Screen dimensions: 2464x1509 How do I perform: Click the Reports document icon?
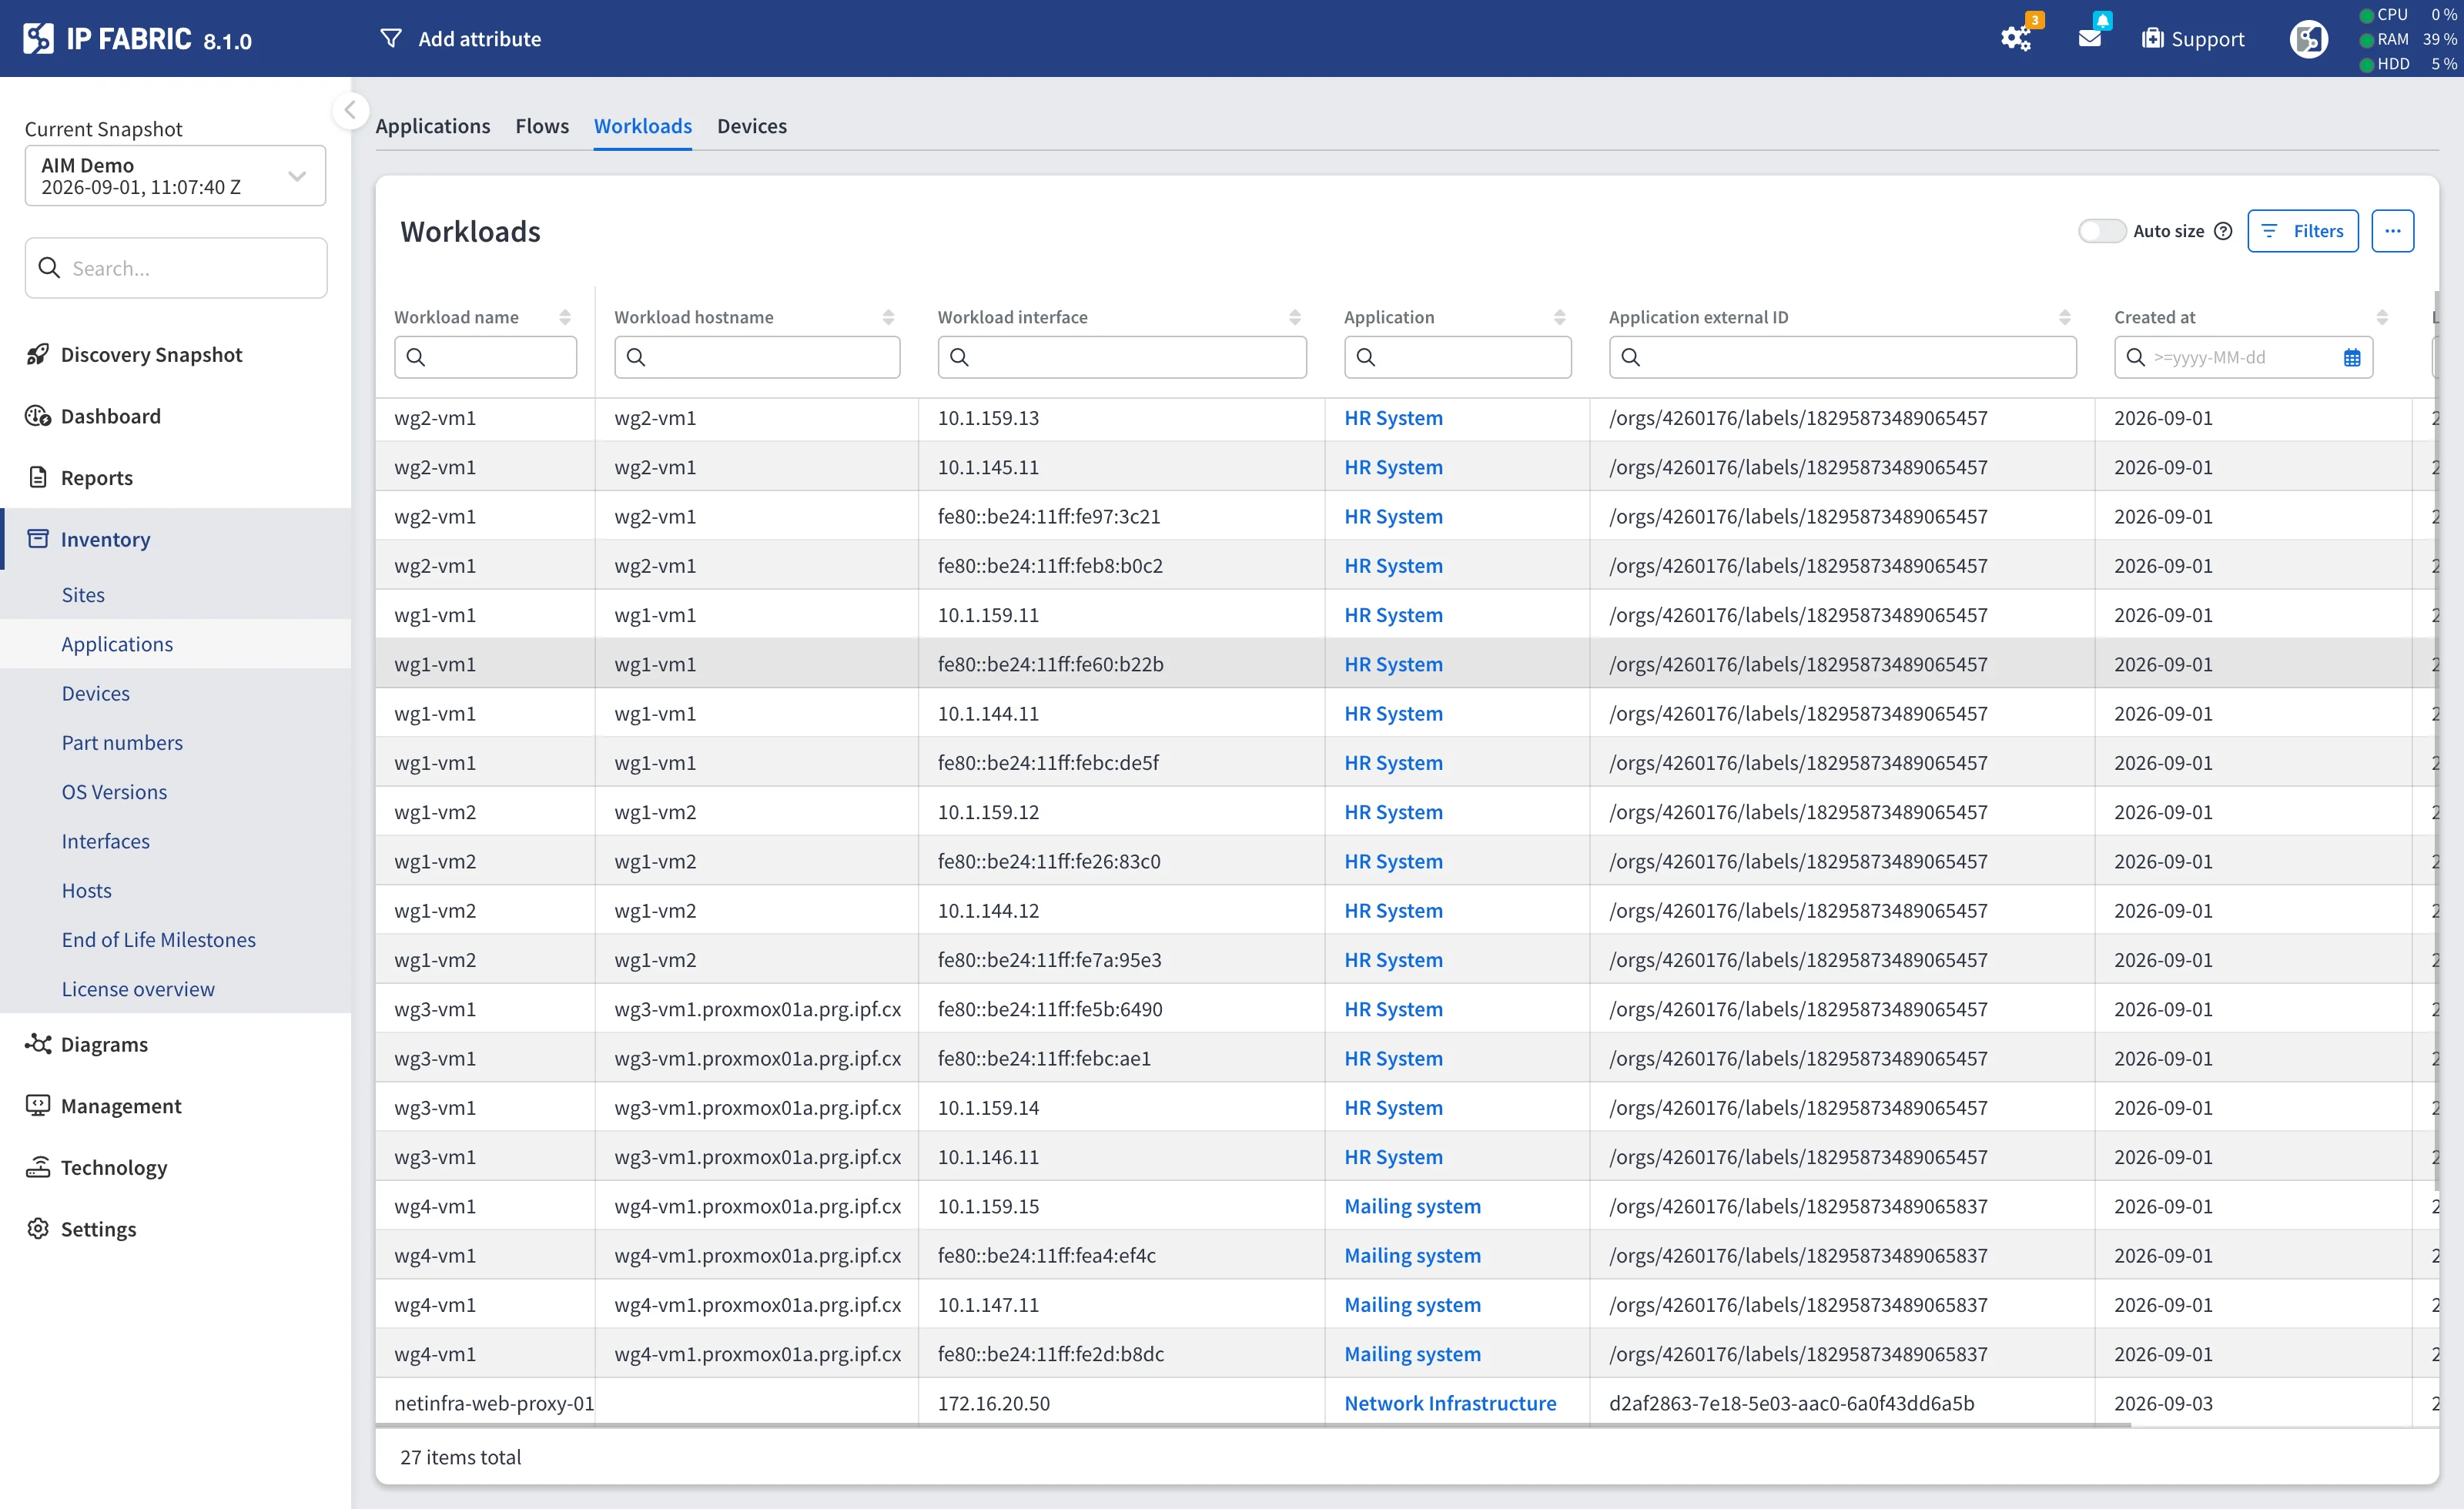click(37, 477)
